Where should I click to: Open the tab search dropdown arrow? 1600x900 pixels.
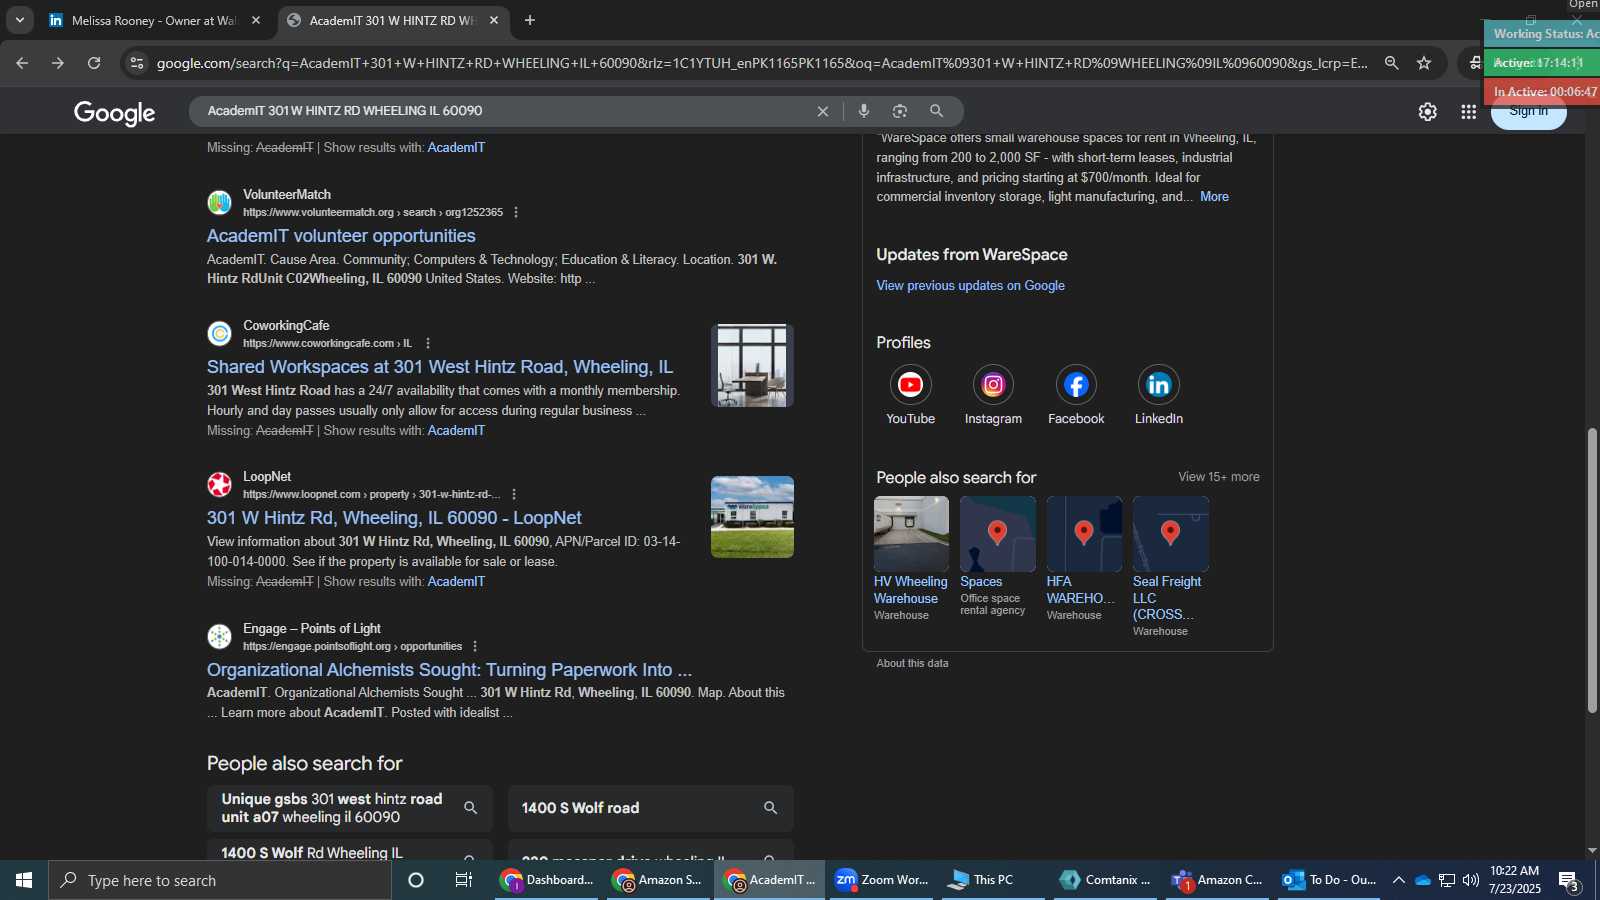tap(19, 20)
